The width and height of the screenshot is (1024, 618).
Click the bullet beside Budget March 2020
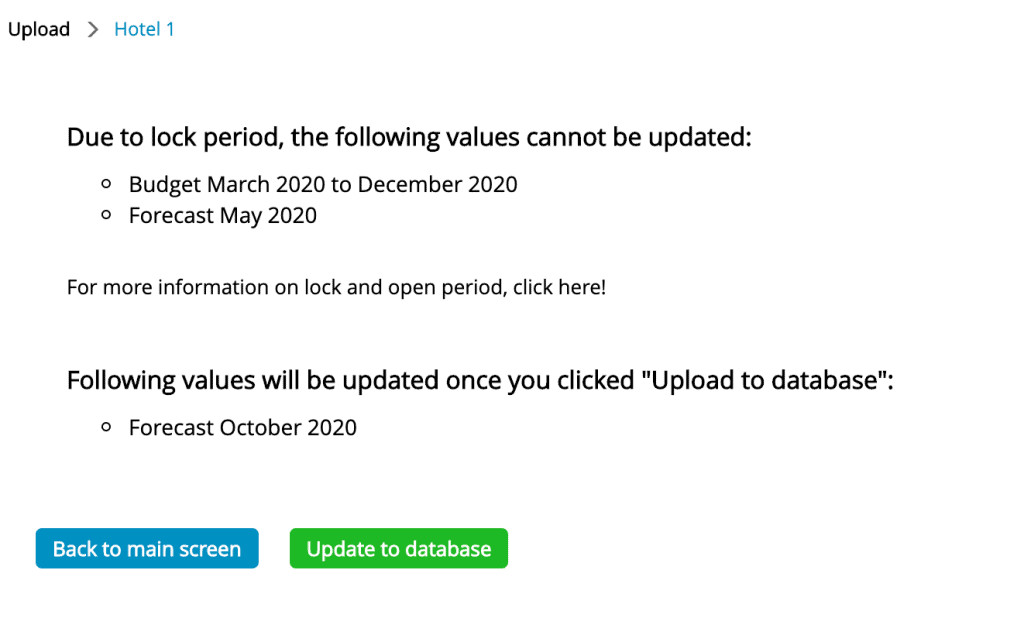coord(106,185)
